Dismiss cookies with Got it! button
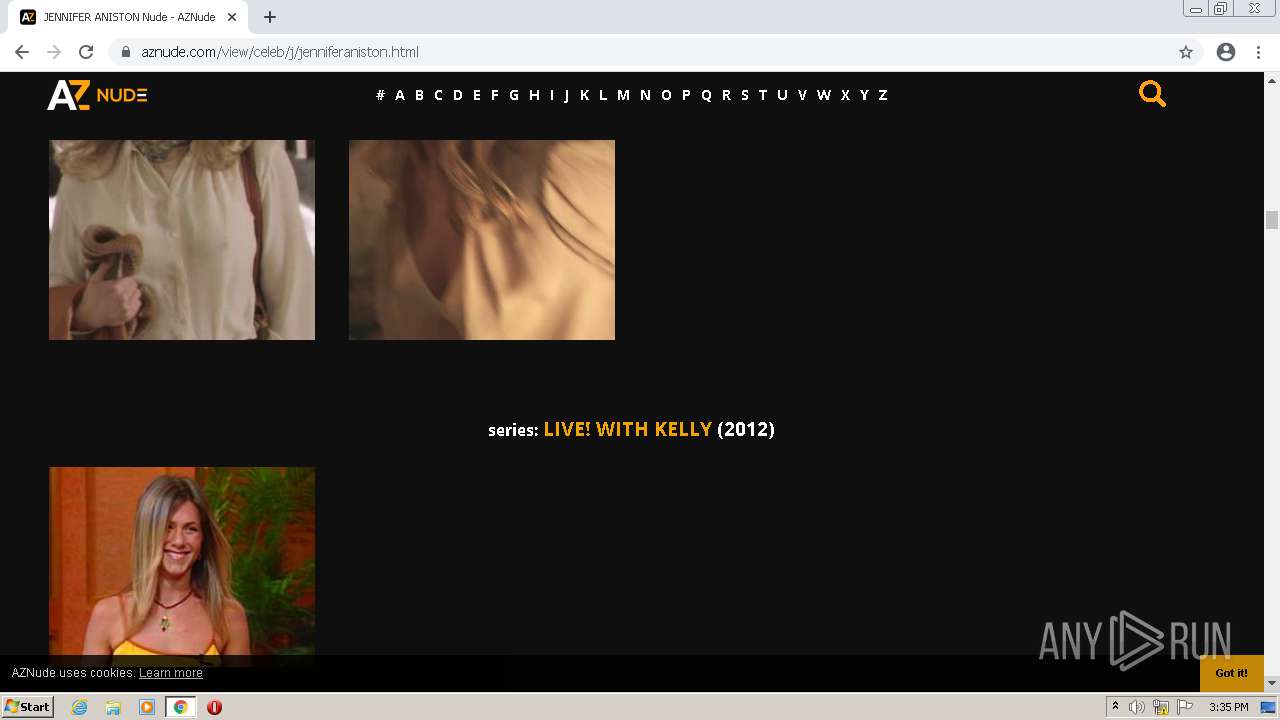Screen dimensions: 1280x720 pyautogui.click(x=1232, y=673)
